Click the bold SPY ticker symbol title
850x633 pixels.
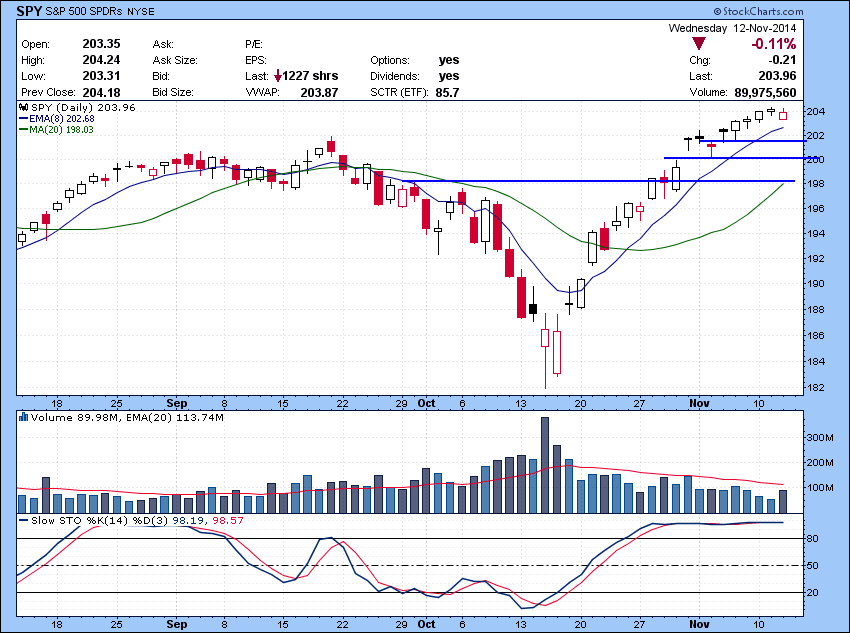[29, 11]
